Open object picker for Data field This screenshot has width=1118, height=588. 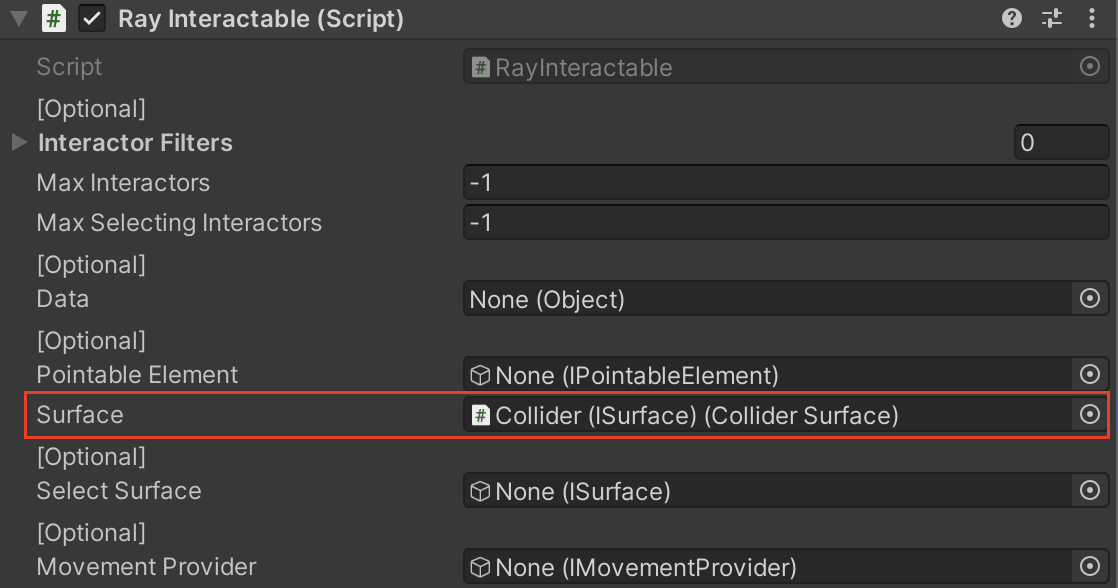[1090, 299]
